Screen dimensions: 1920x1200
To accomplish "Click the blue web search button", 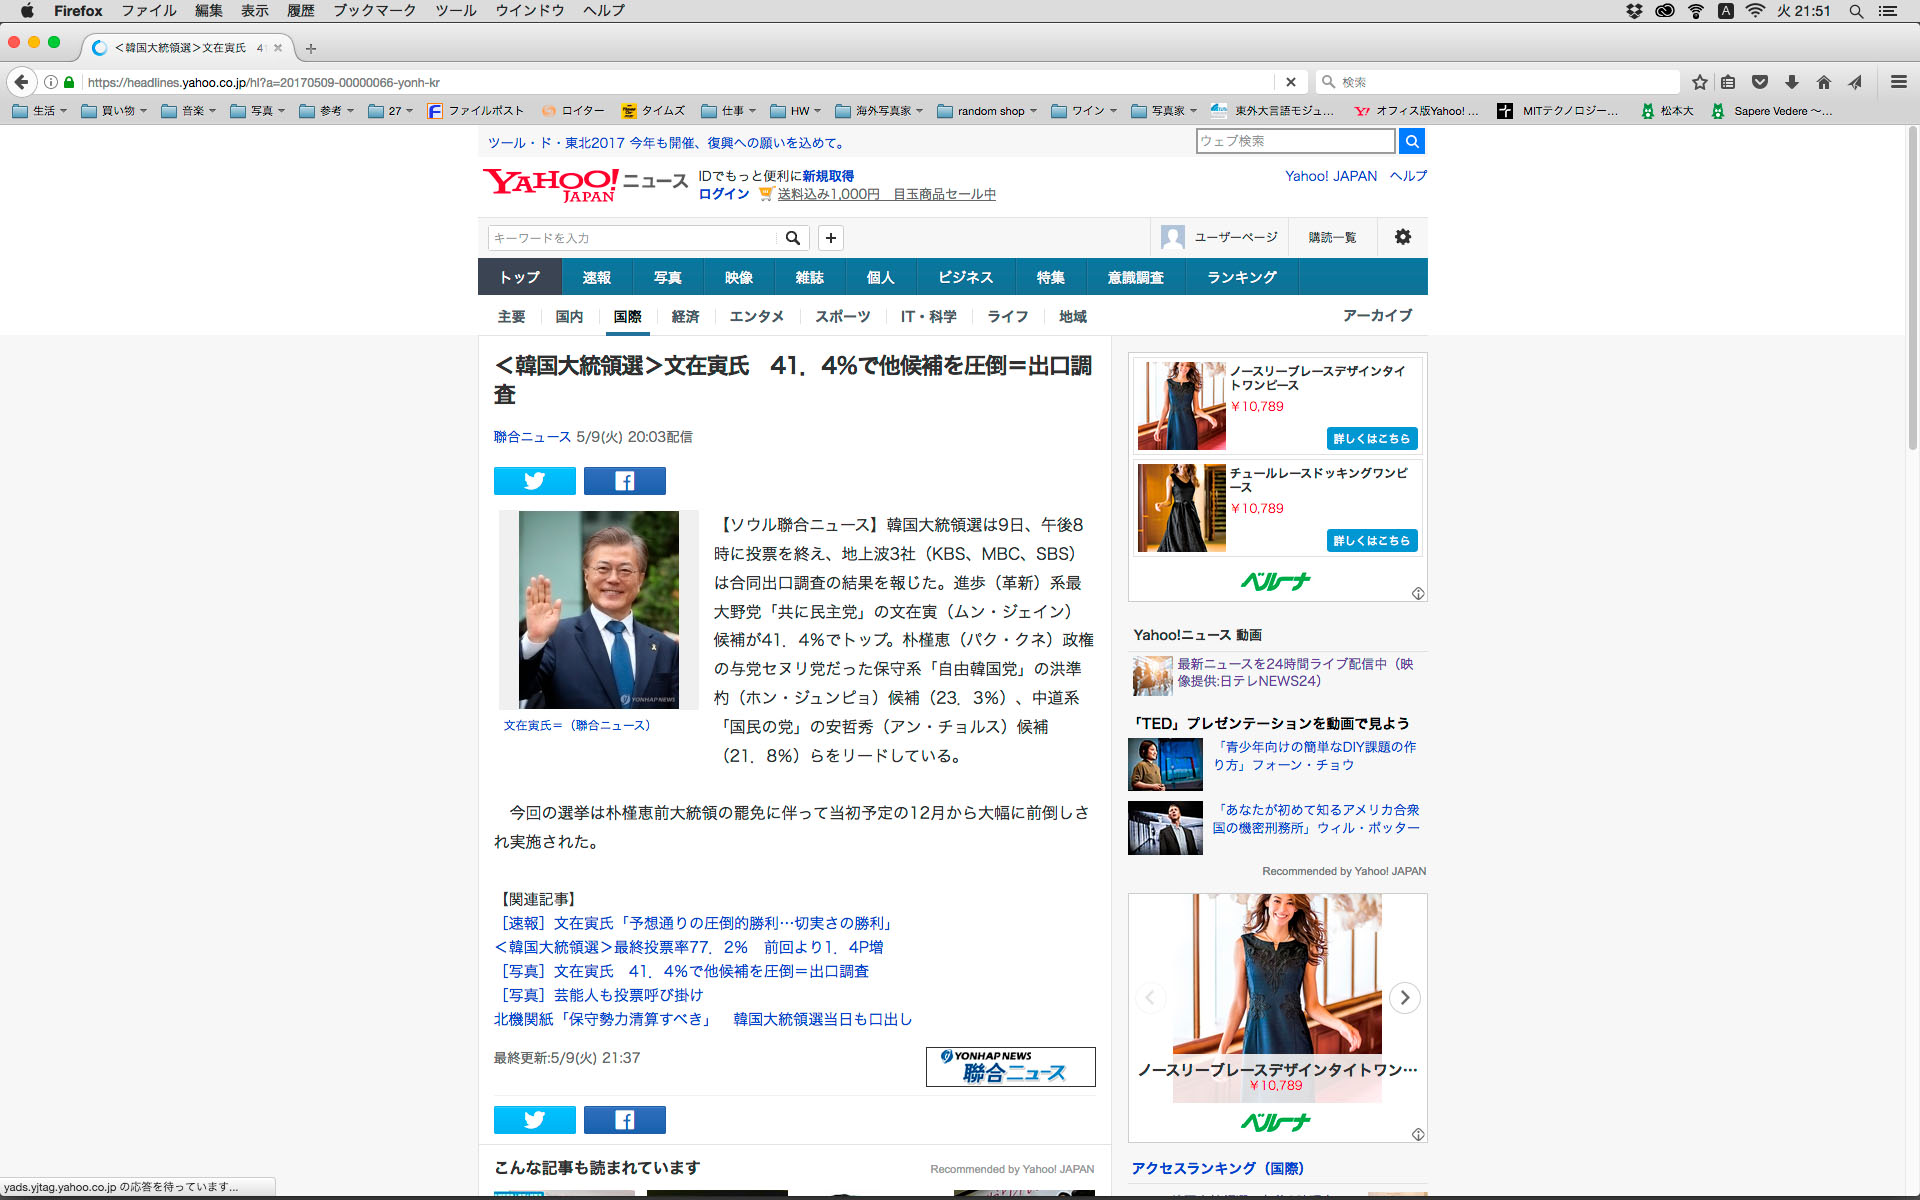I will [x=1411, y=141].
